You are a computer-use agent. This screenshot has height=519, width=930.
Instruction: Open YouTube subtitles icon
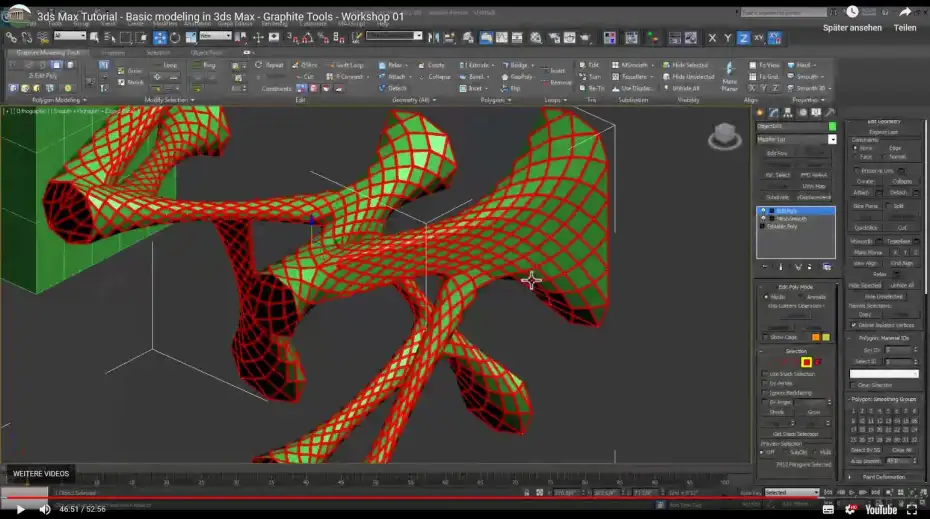click(829, 509)
